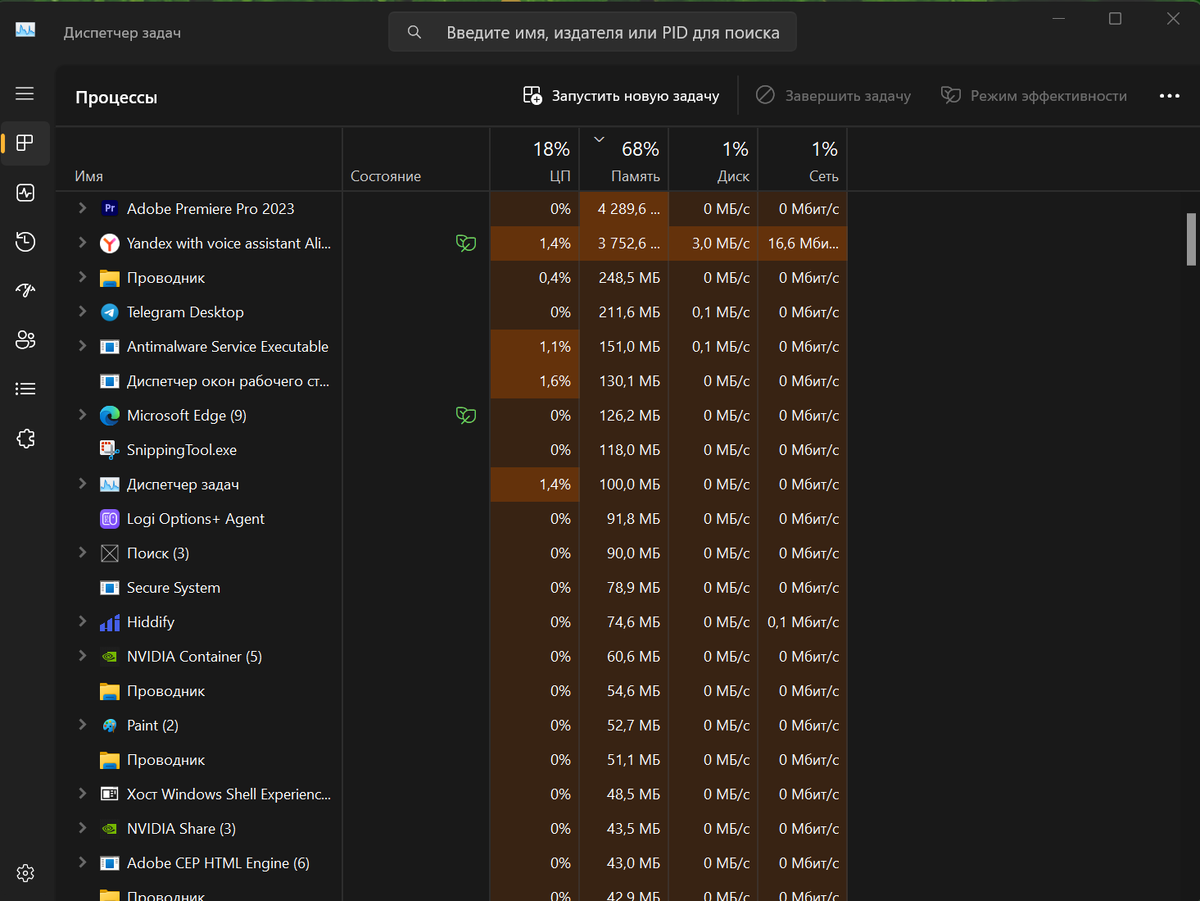Click the NVIDIA Container icon
Viewport: 1200px width, 901px height.
[110, 657]
